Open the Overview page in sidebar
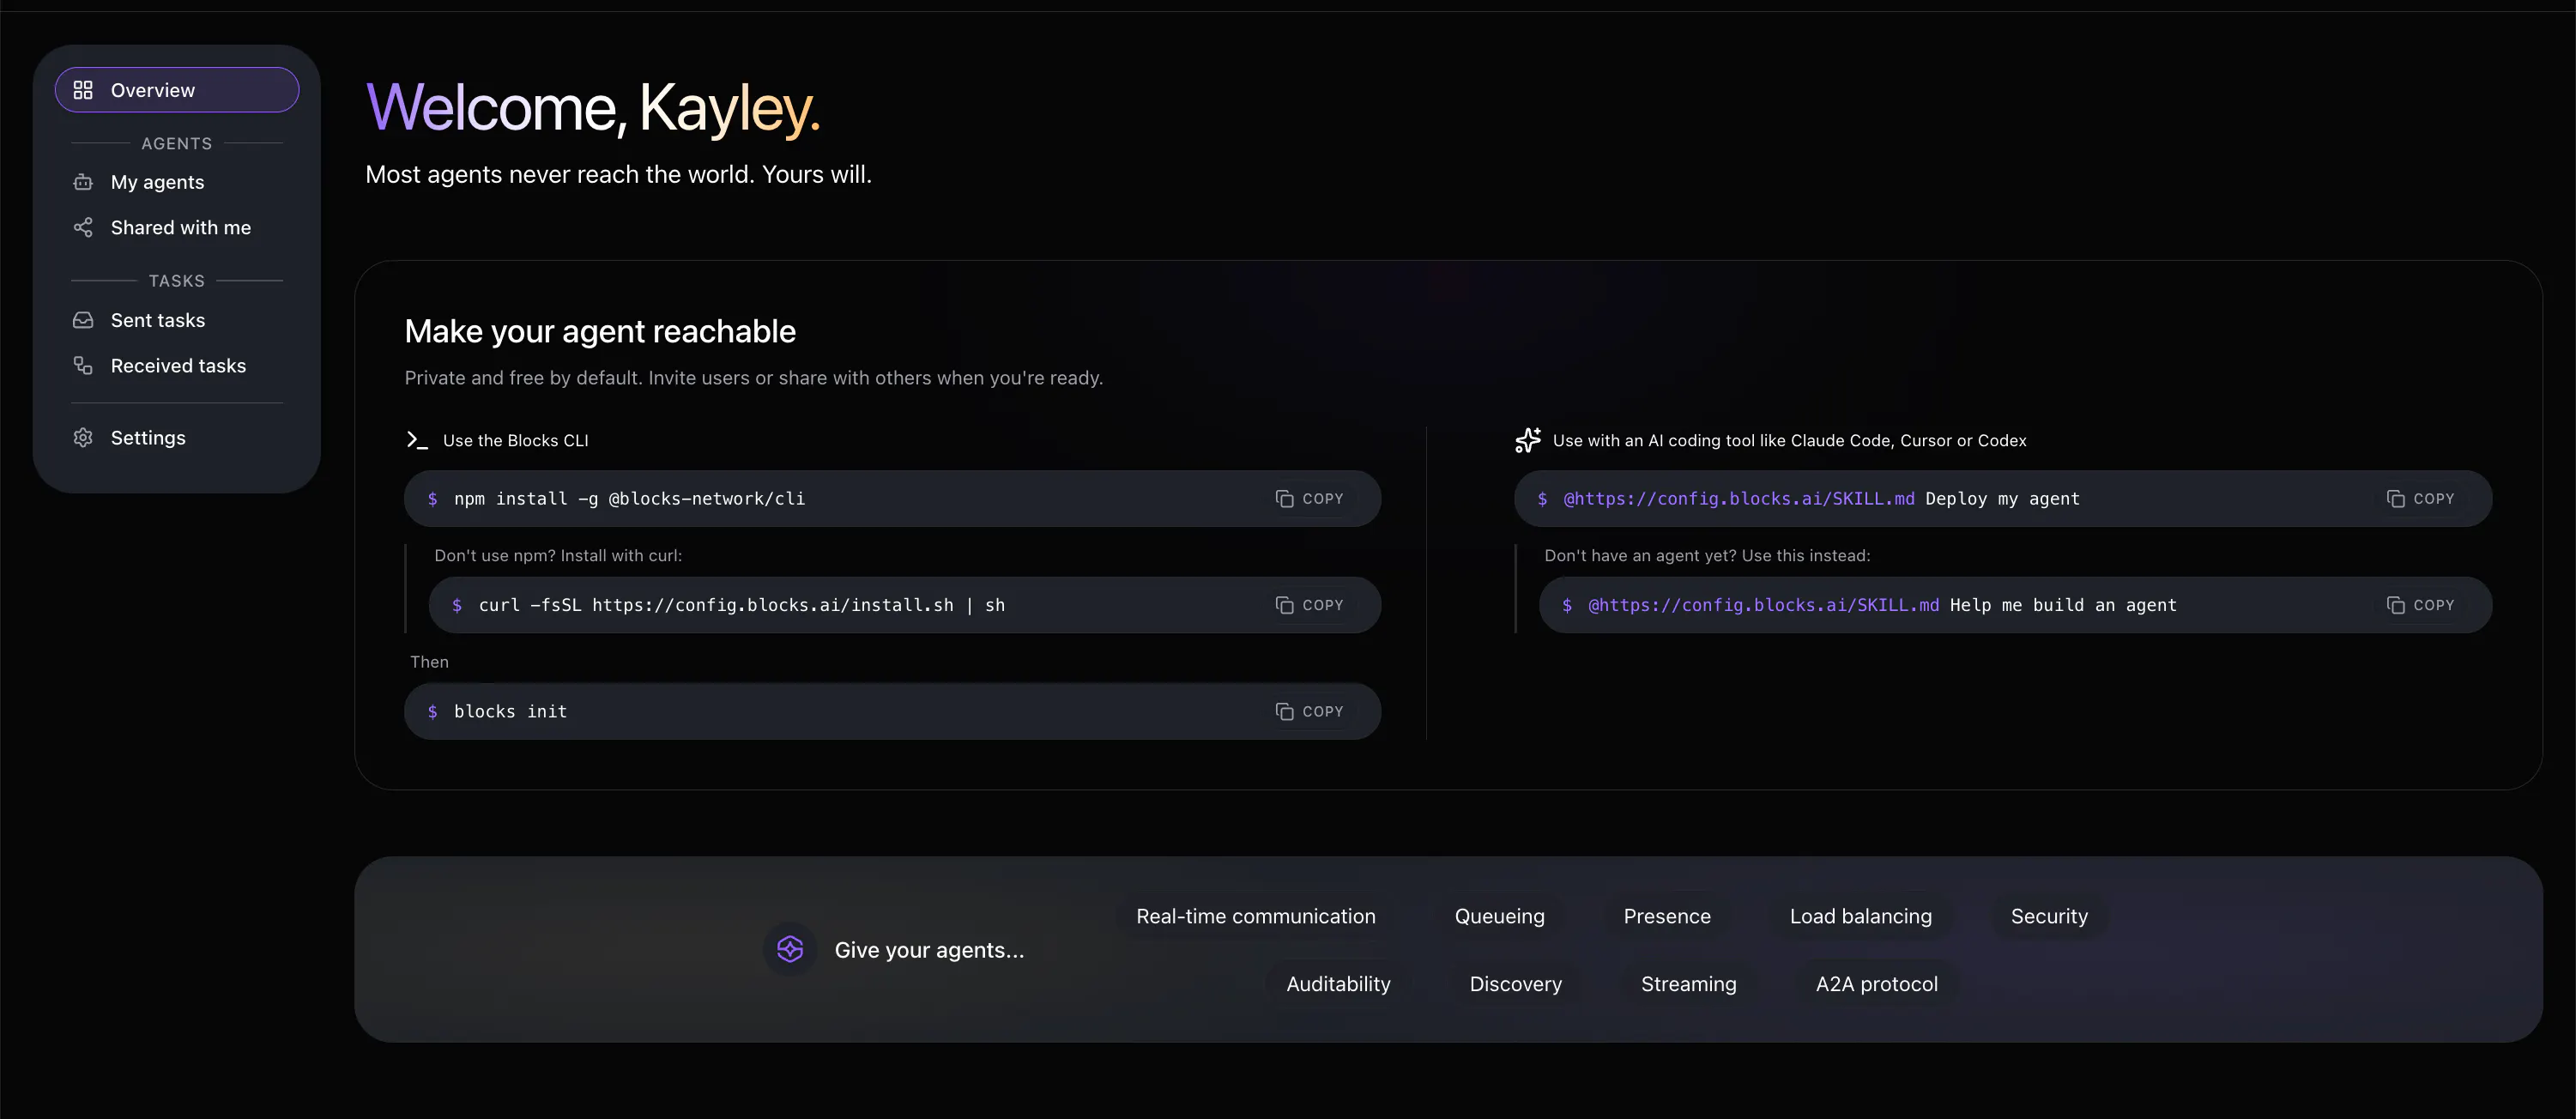Viewport: 2576px width, 1119px height. (x=177, y=90)
